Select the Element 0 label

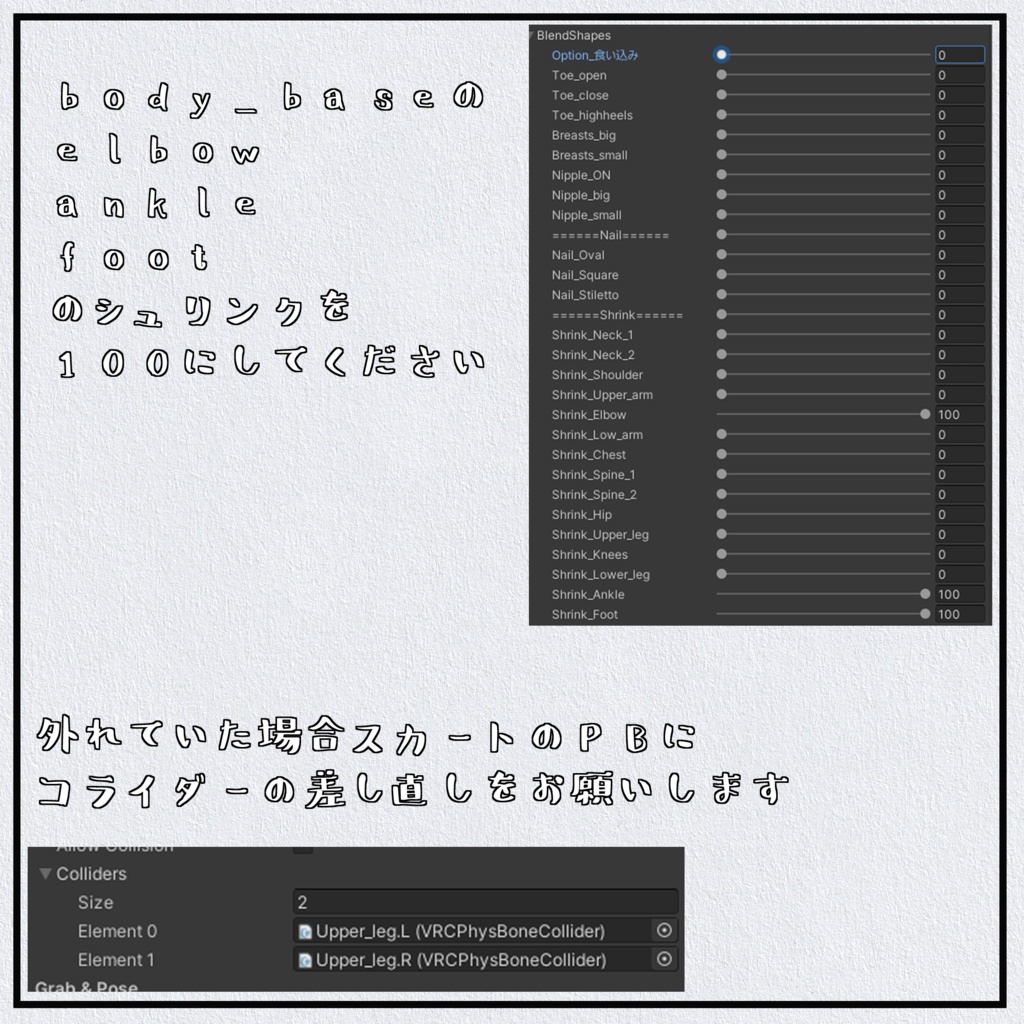(x=117, y=931)
